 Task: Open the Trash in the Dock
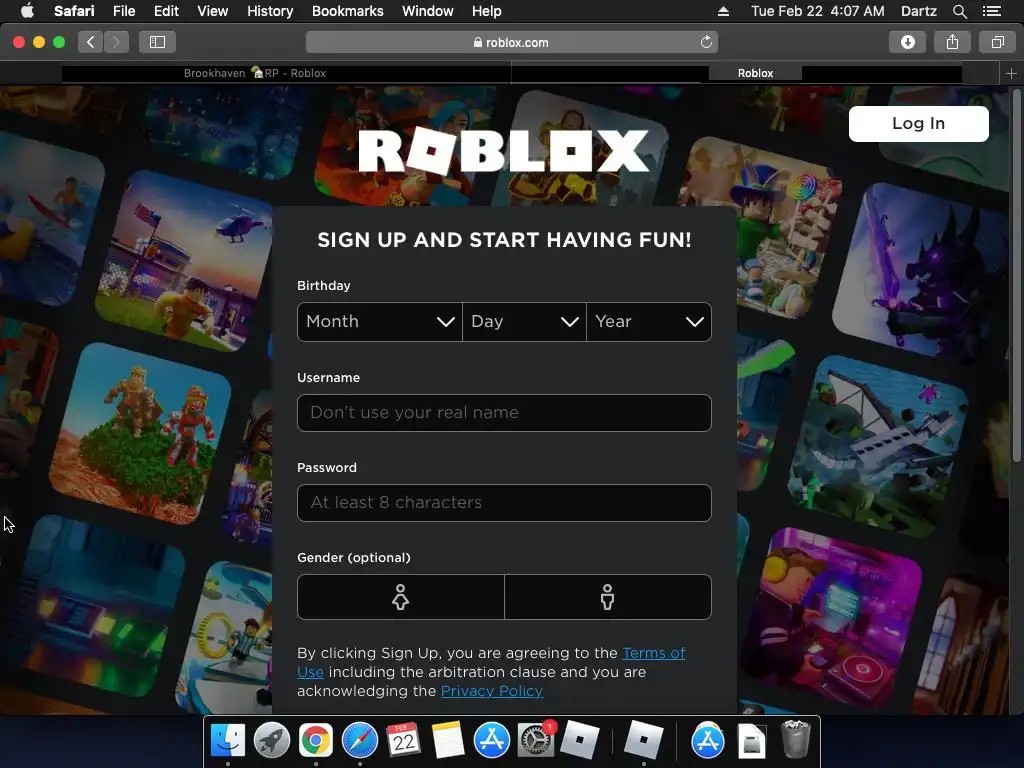[795, 739]
